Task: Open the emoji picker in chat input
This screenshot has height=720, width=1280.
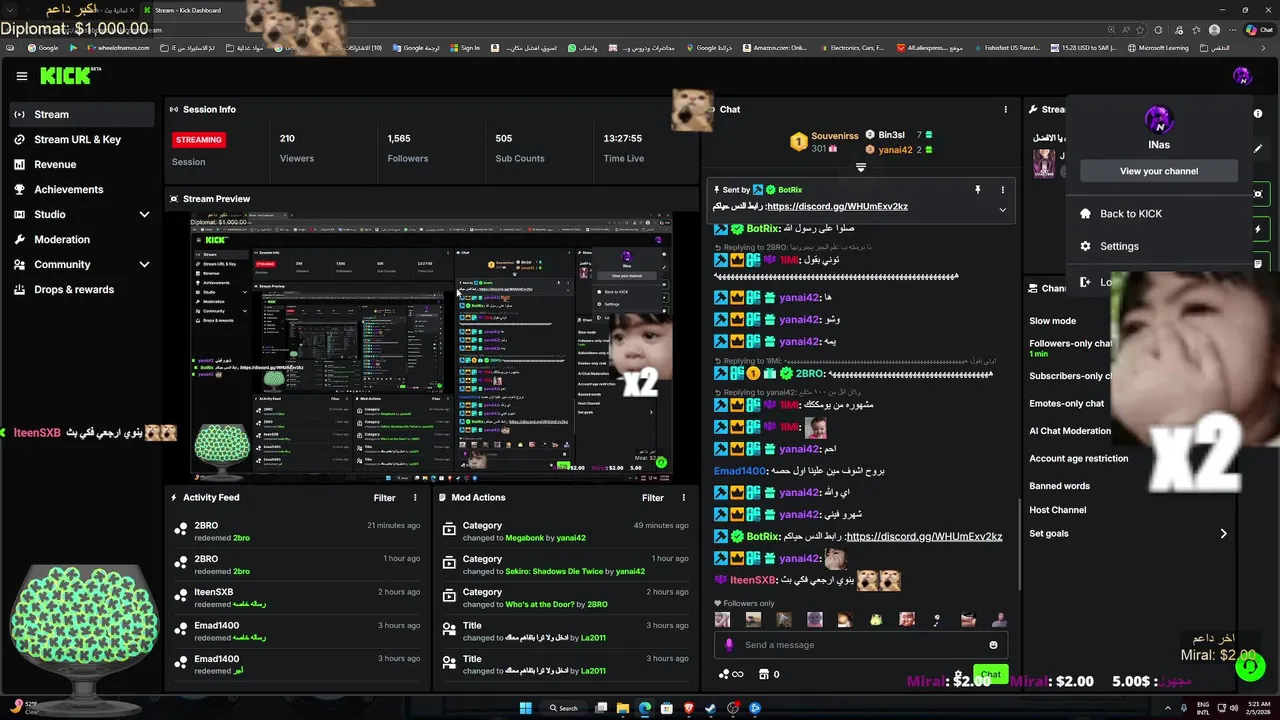Action: pos(993,645)
